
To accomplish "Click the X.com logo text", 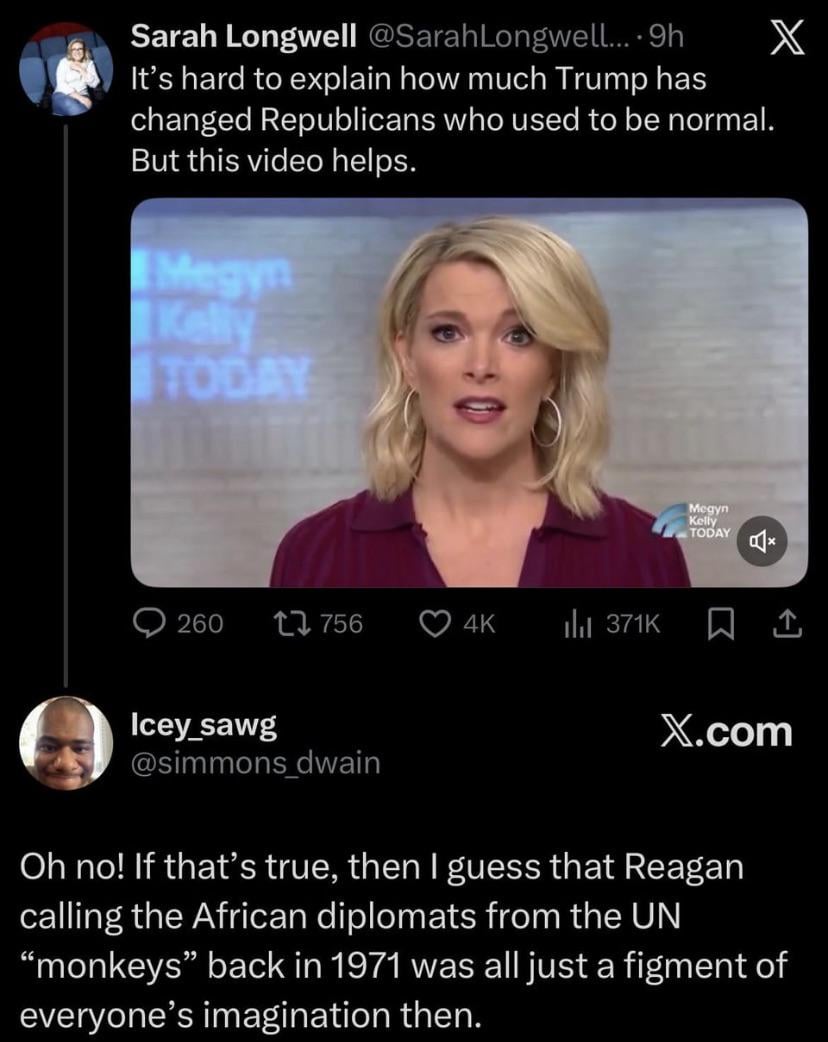I will pyautogui.click(x=727, y=731).
